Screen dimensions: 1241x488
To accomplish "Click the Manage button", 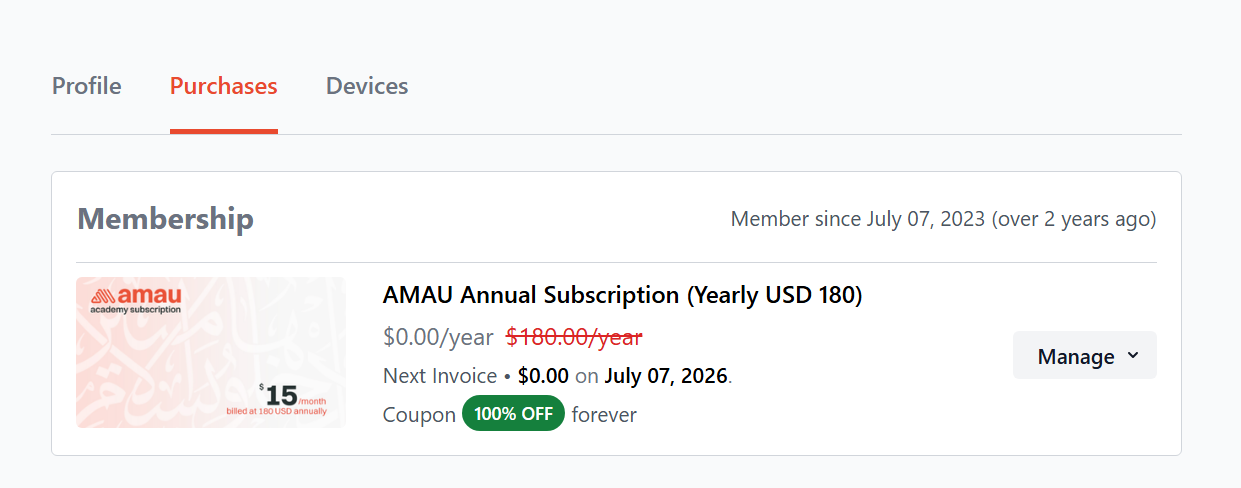I will point(1076,356).
